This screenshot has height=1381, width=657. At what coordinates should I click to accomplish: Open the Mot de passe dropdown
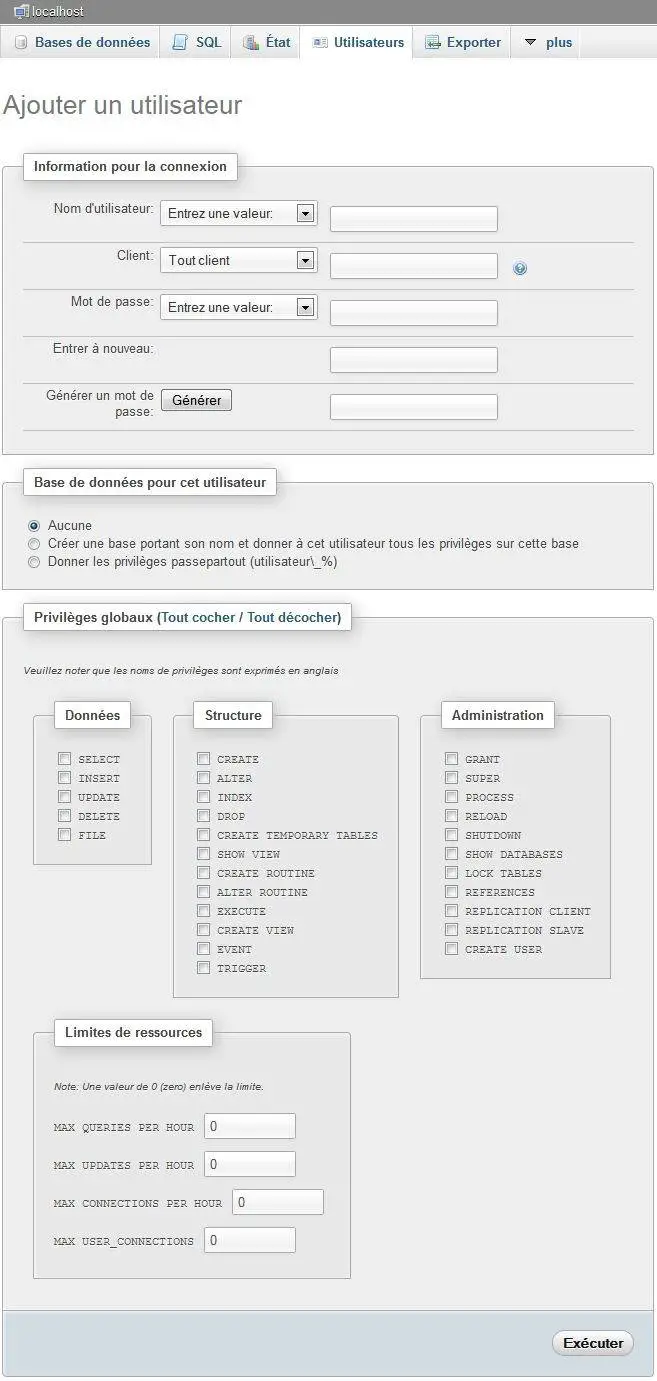239,307
